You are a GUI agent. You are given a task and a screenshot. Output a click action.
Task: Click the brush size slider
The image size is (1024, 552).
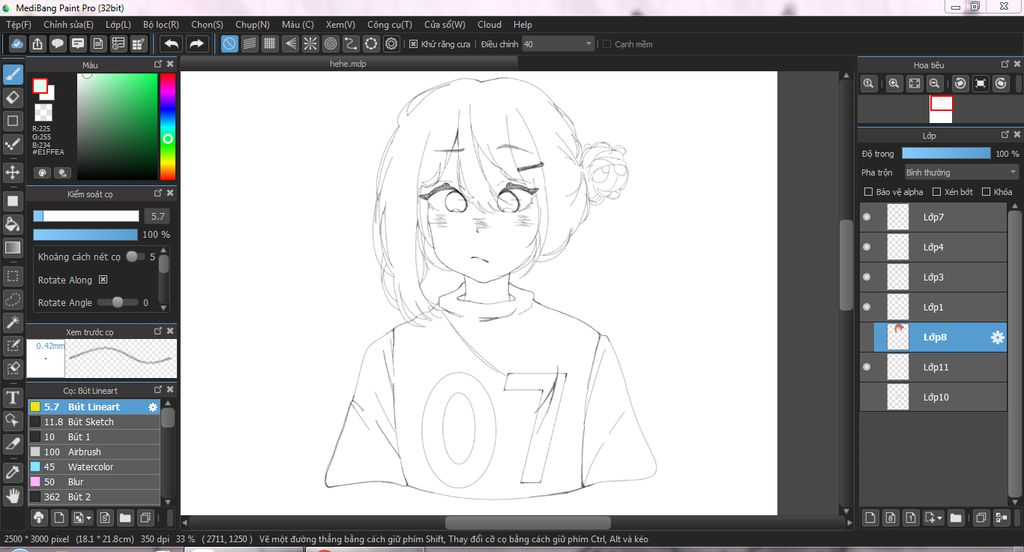(x=86, y=216)
